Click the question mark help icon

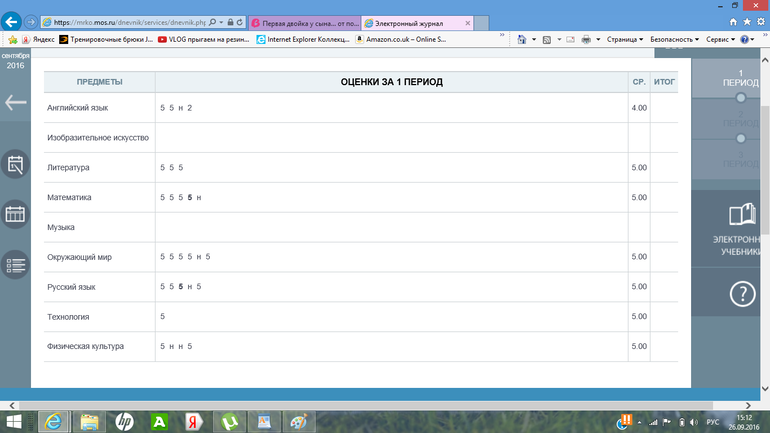click(741, 294)
